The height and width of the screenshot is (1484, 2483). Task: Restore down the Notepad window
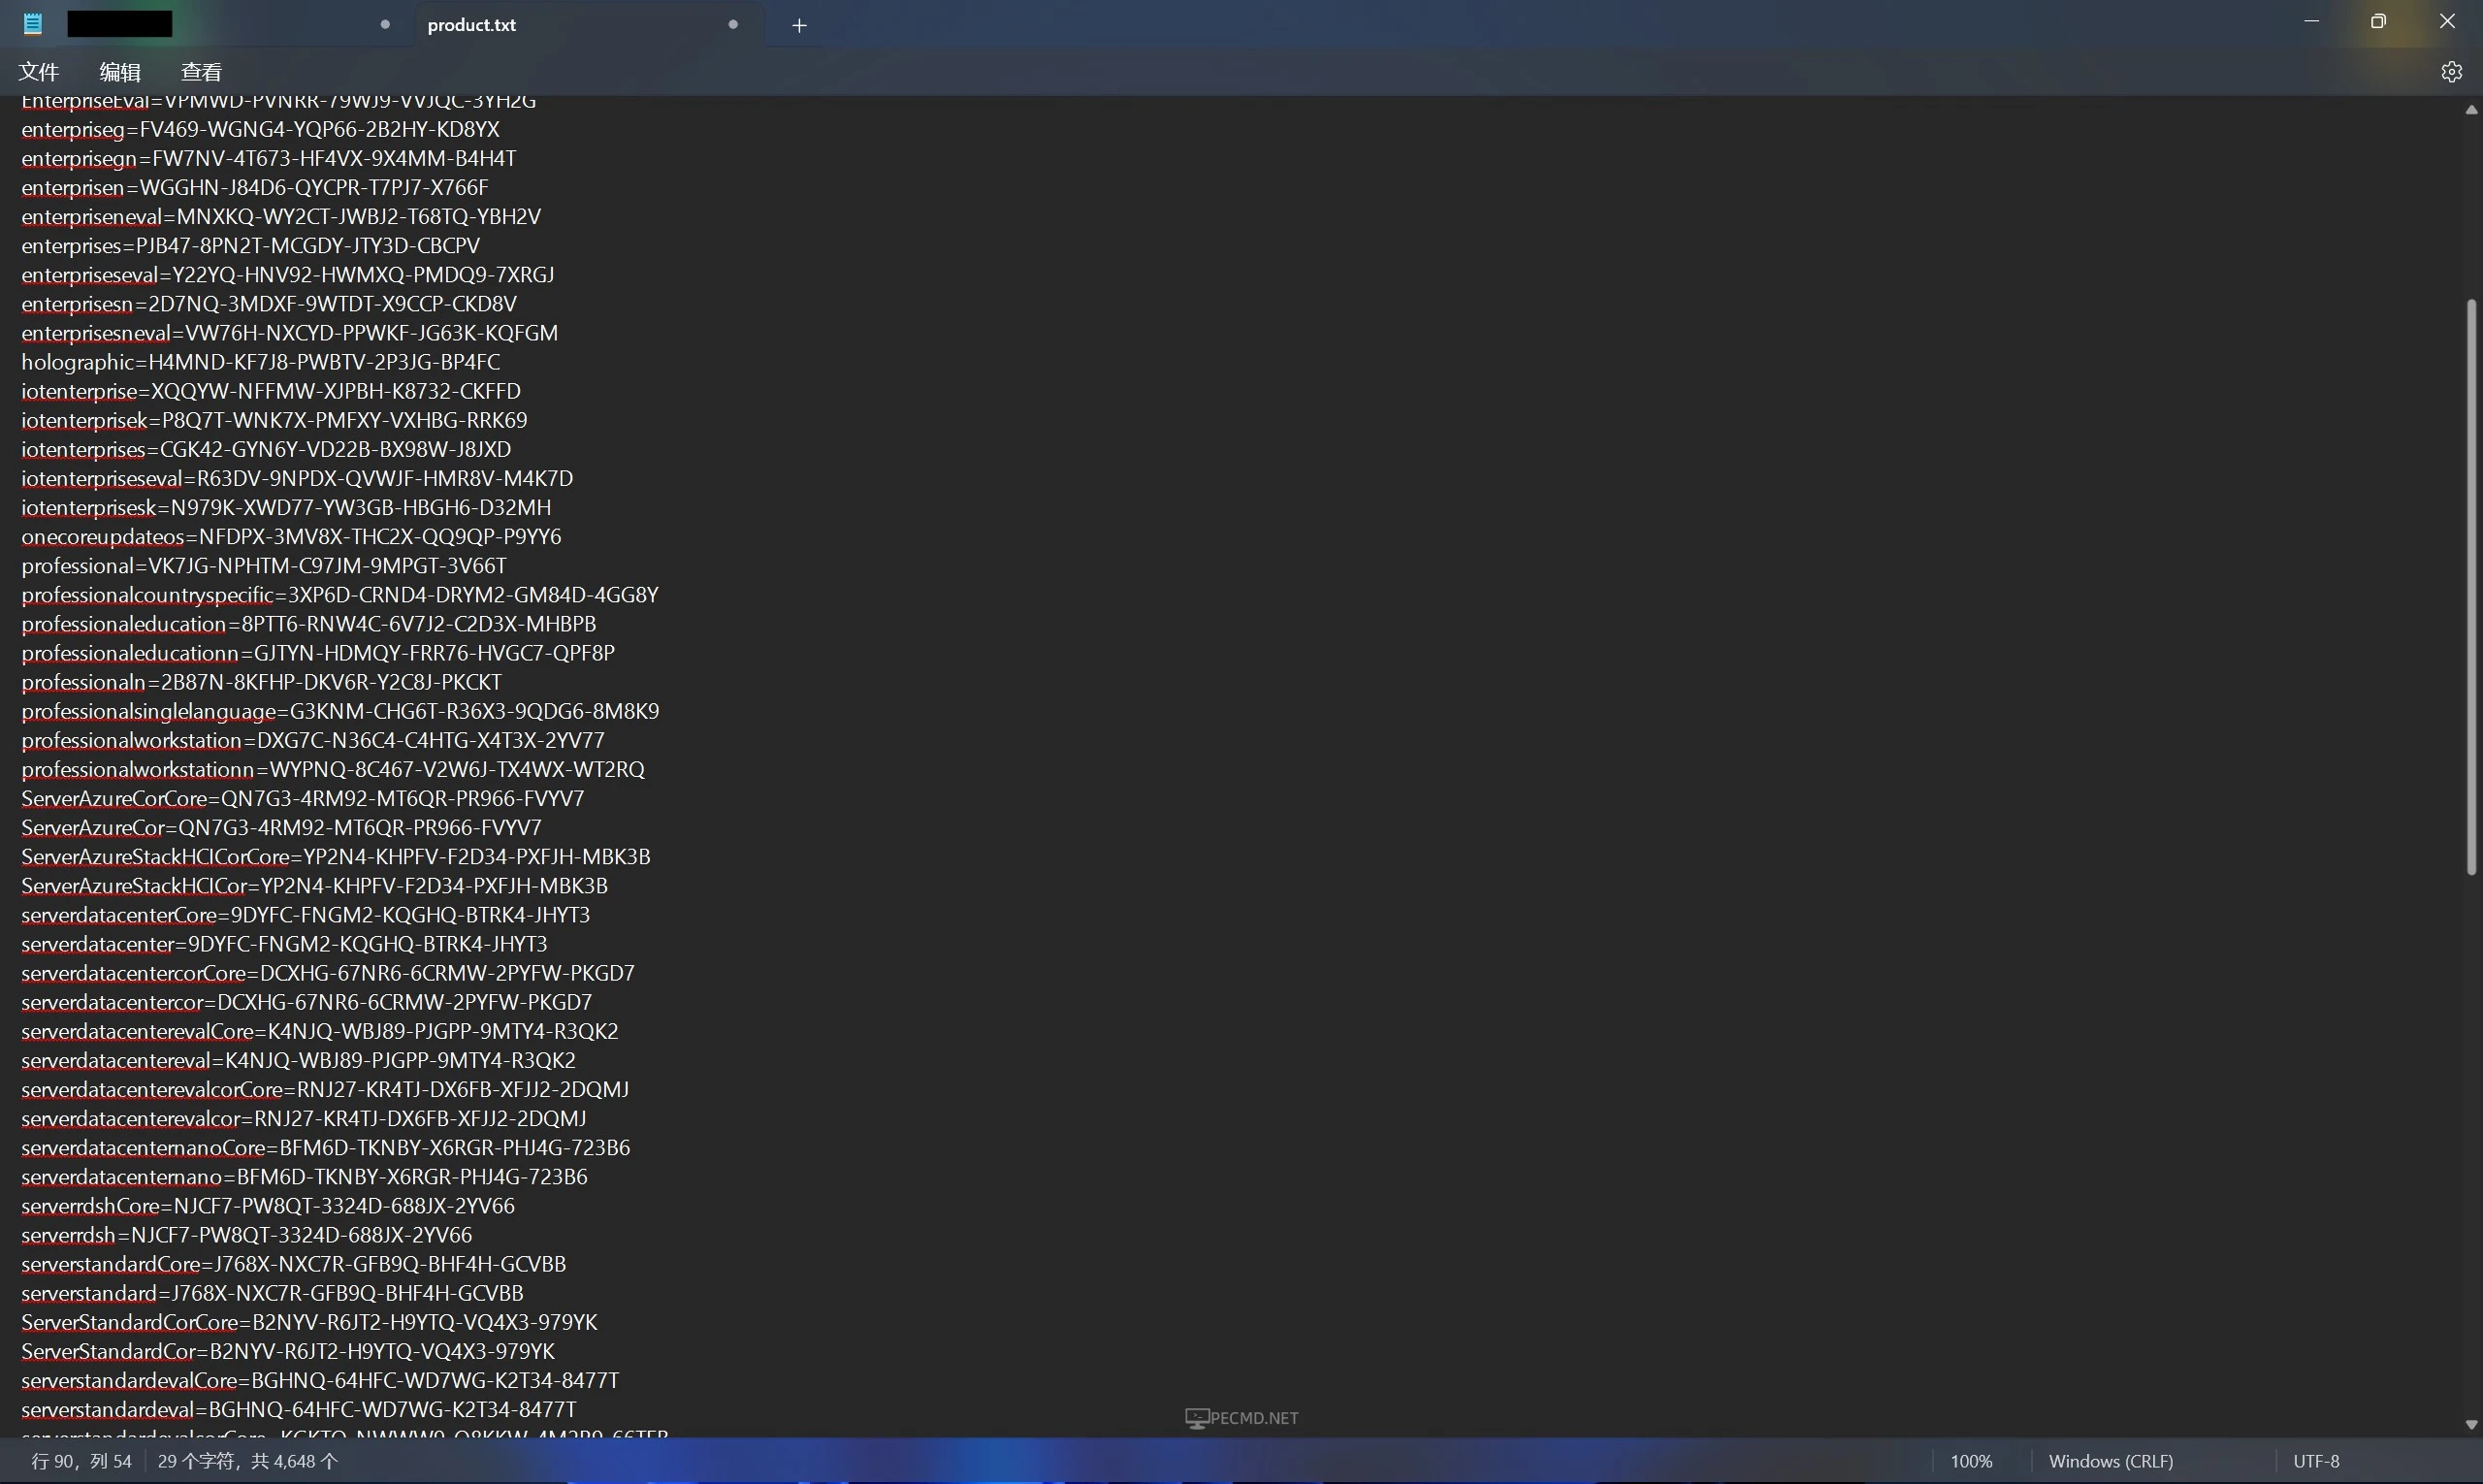[2378, 21]
